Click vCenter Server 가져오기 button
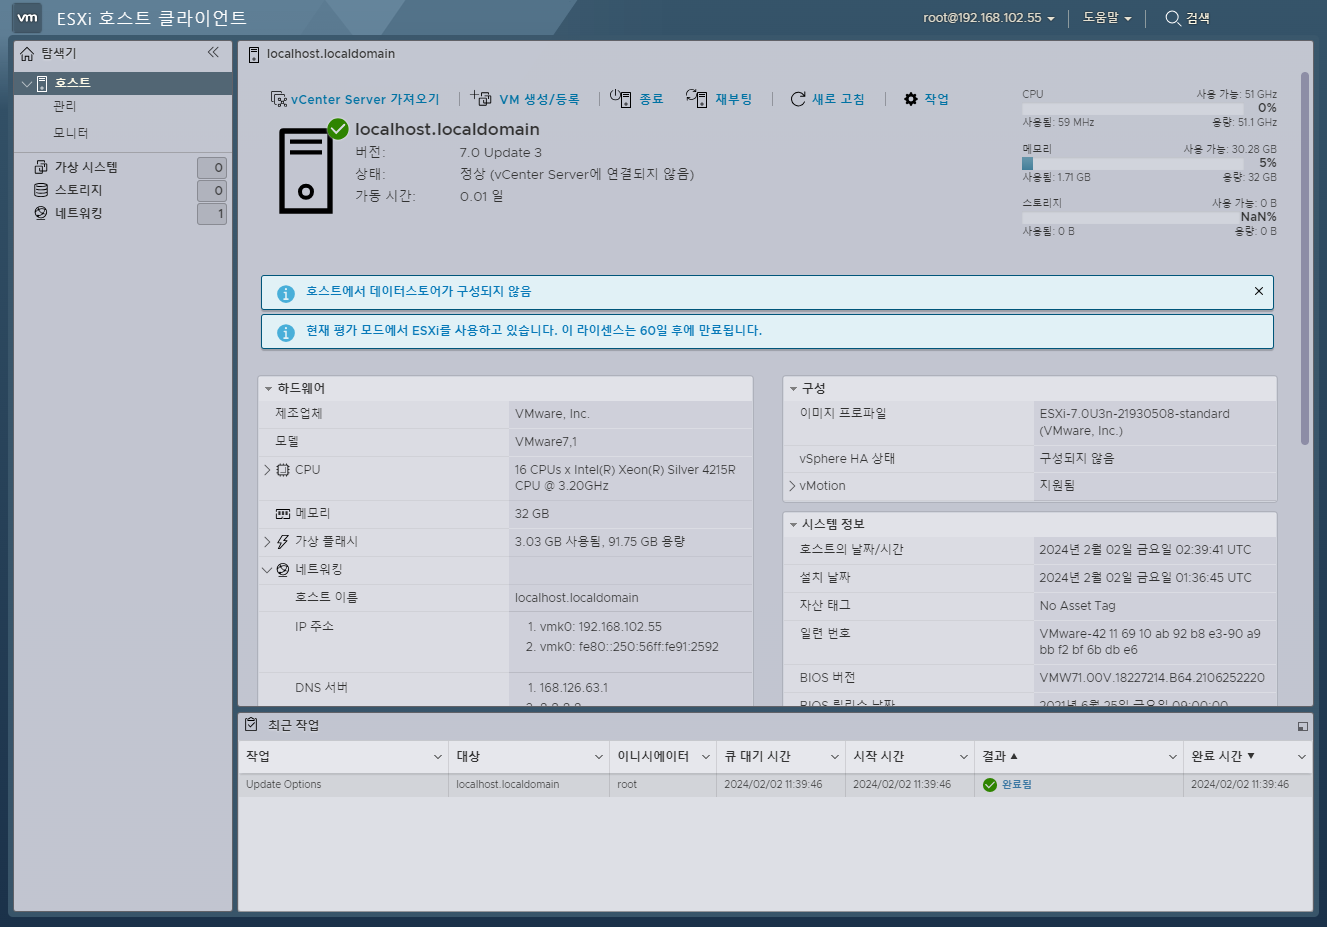 point(355,99)
